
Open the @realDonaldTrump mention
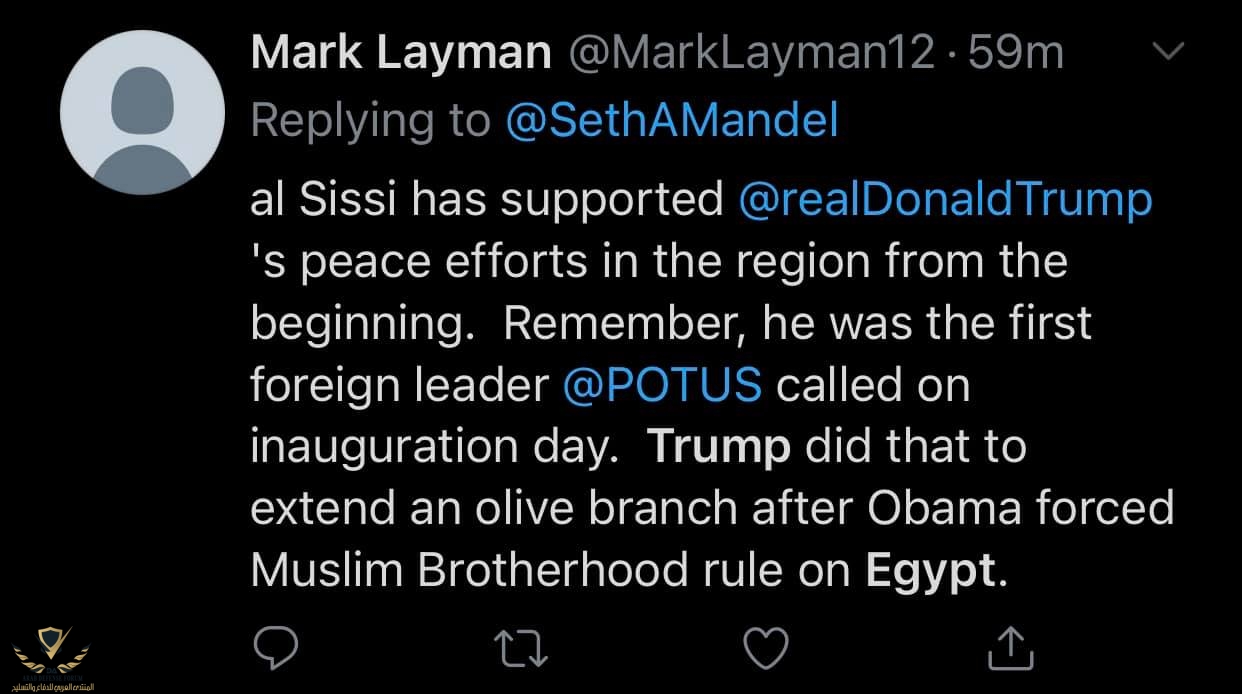tap(944, 200)
